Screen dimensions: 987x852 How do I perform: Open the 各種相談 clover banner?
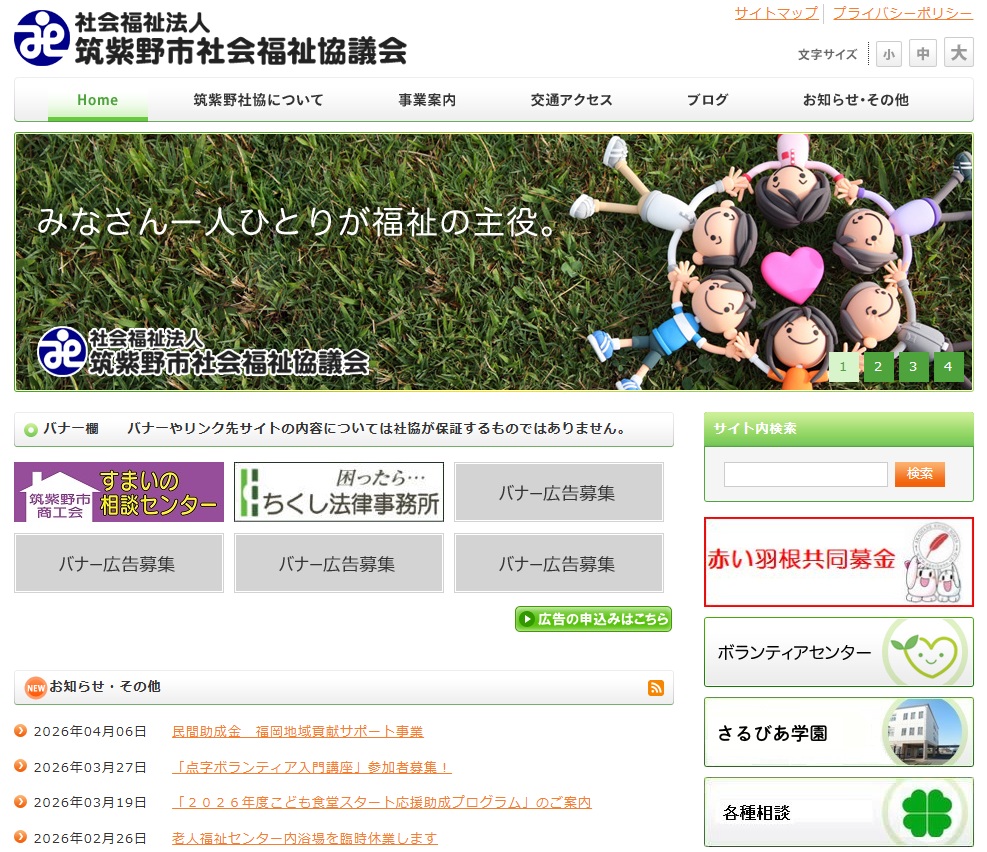[x=838, y=811]
